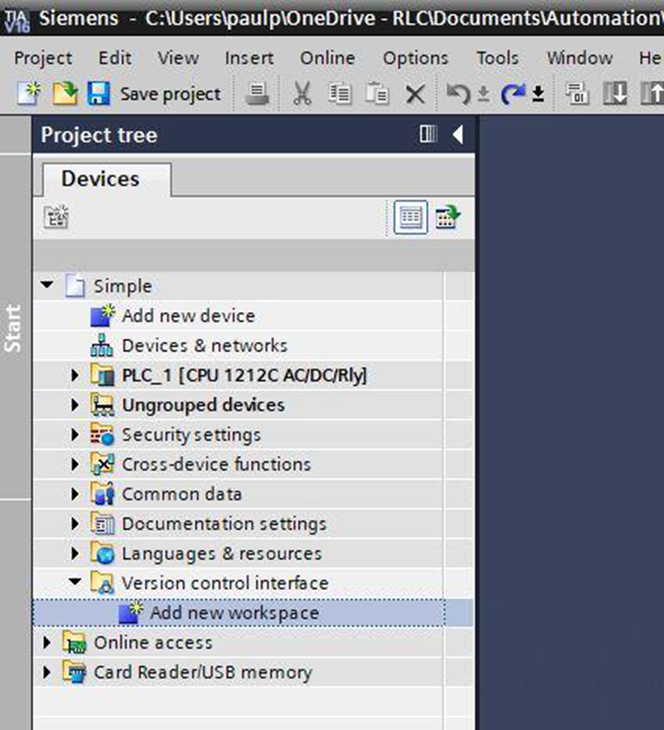
Task: Collapse the Project tree panel arrow
Action: (457, 135)
